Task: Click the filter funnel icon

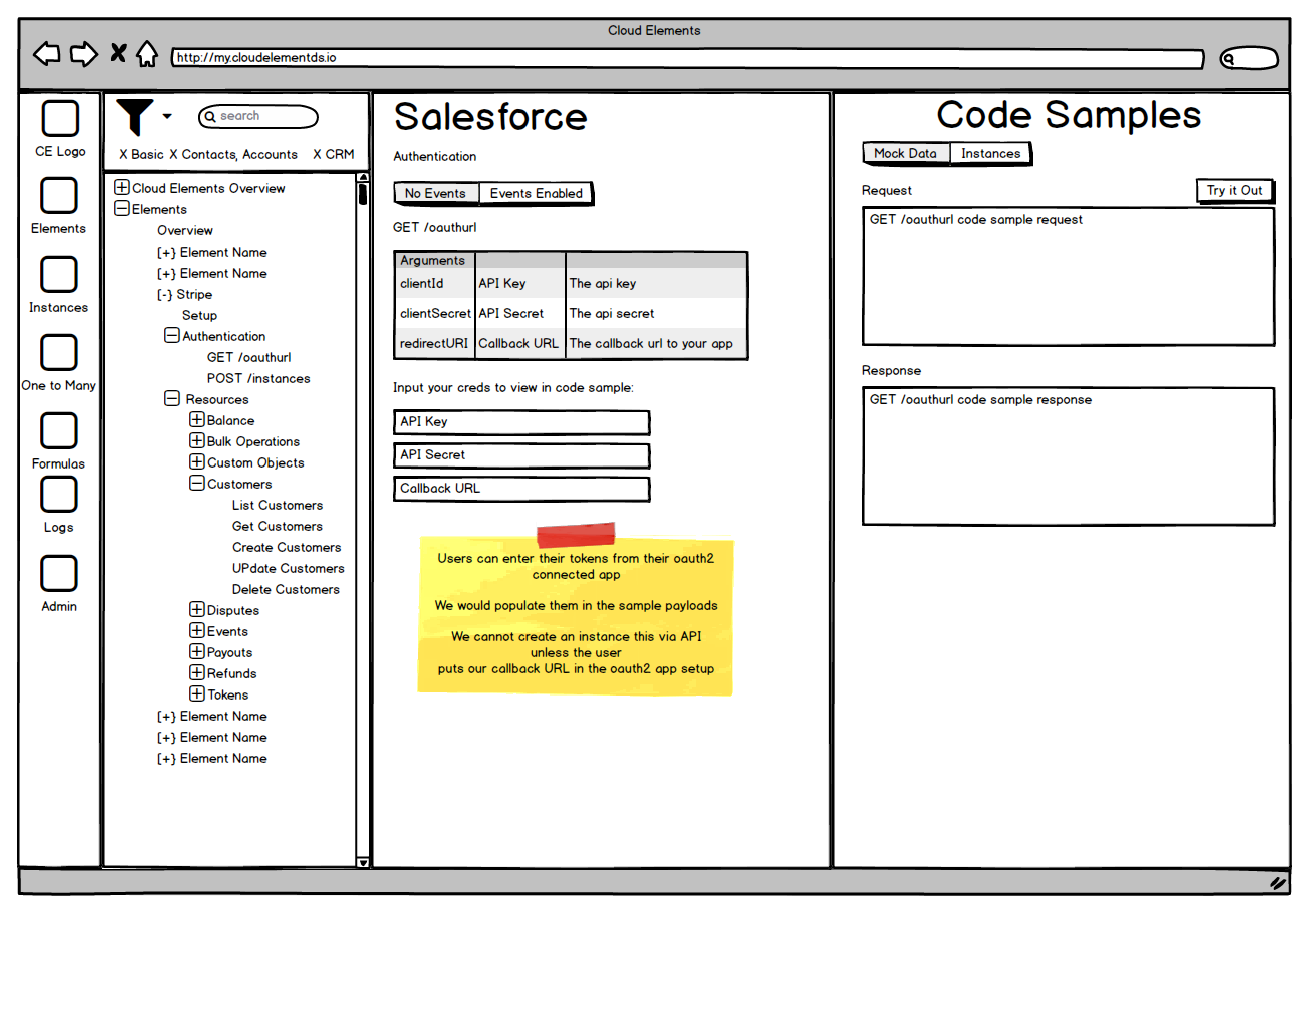Action: [x=134, y=117]
